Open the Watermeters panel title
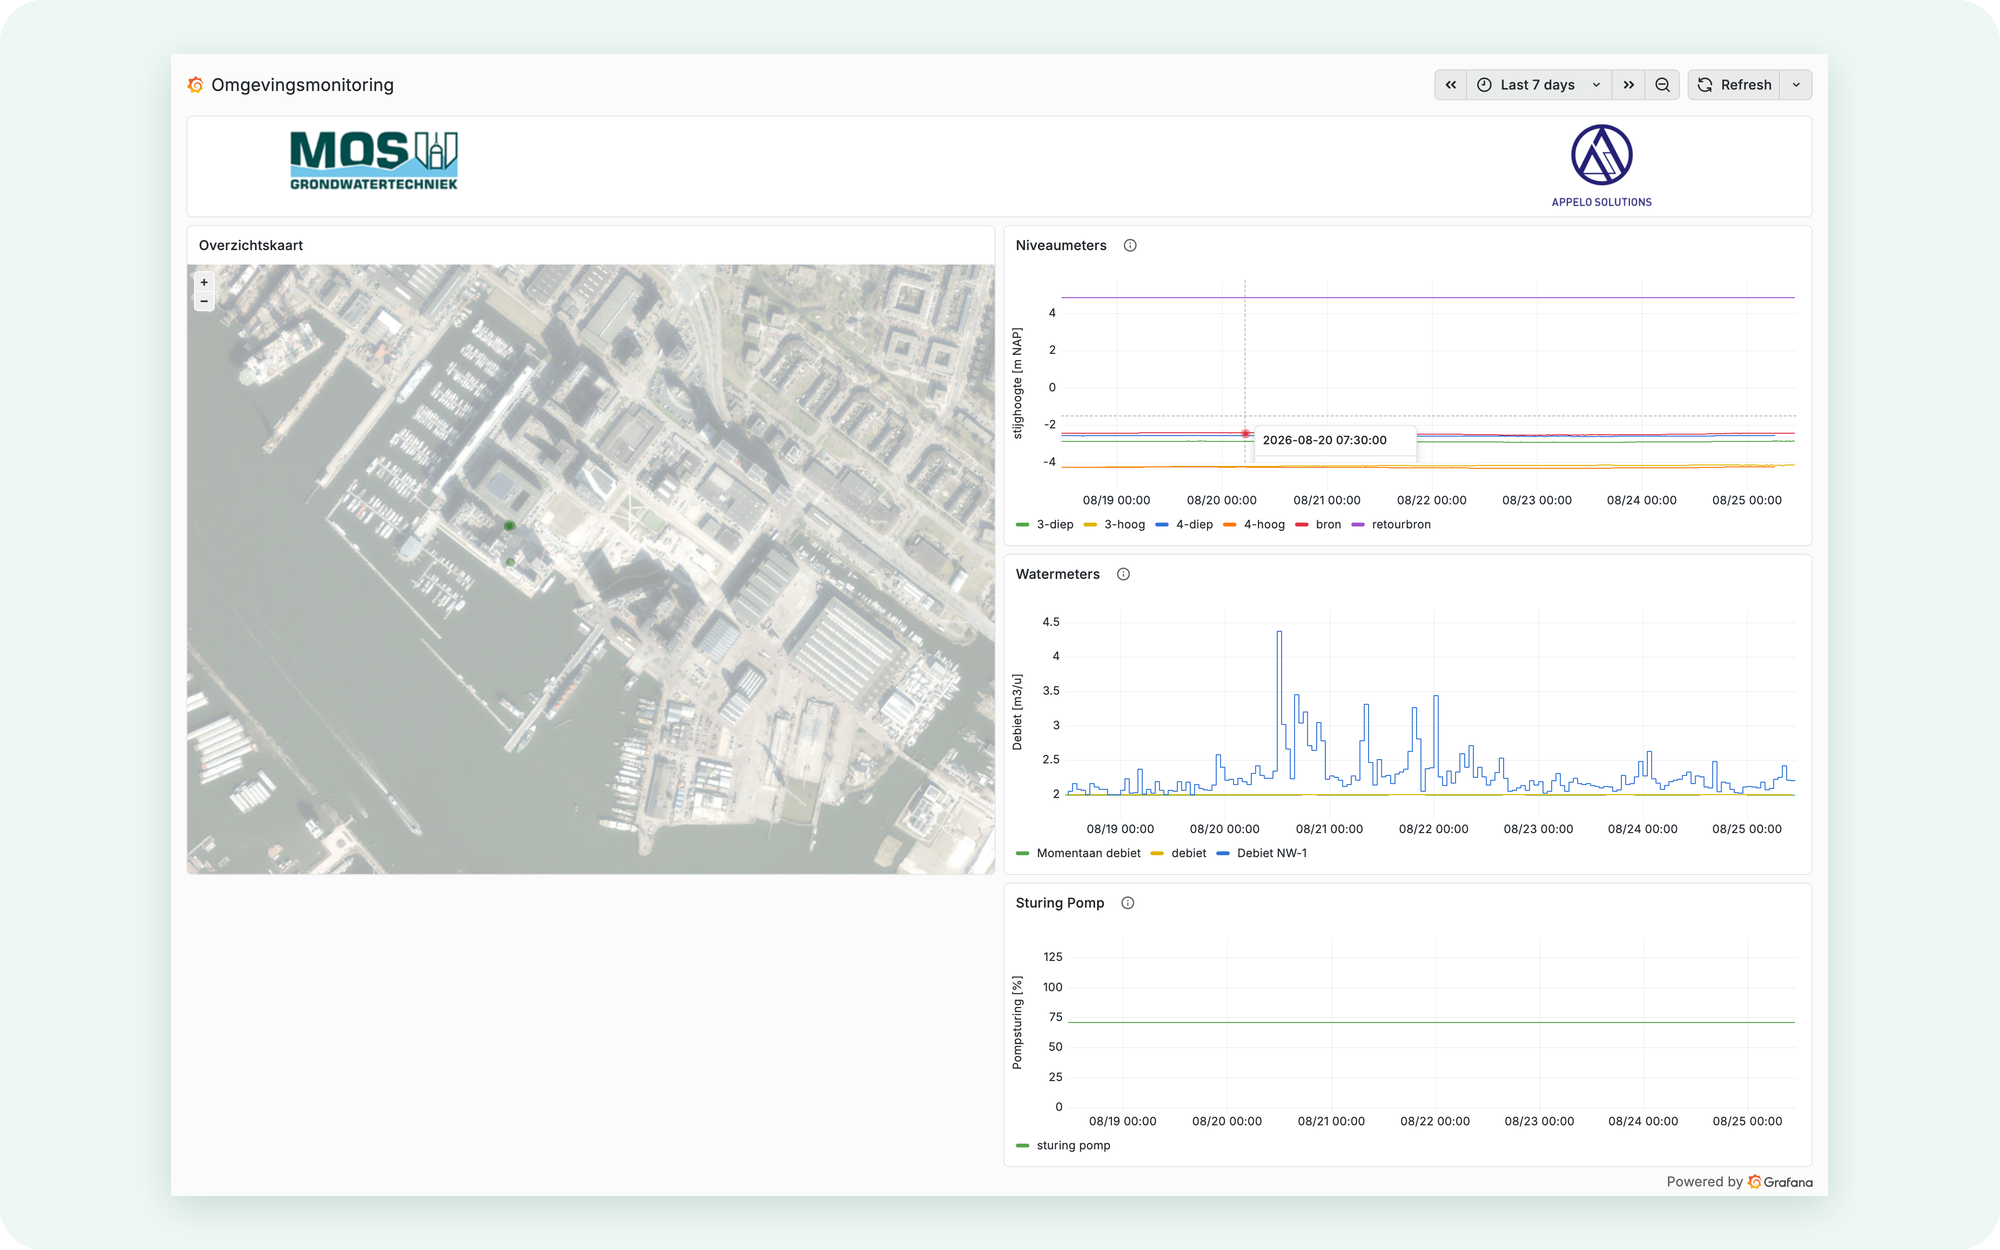The width and height of the screenshot is (2000, 1250). coord(1058,574)
